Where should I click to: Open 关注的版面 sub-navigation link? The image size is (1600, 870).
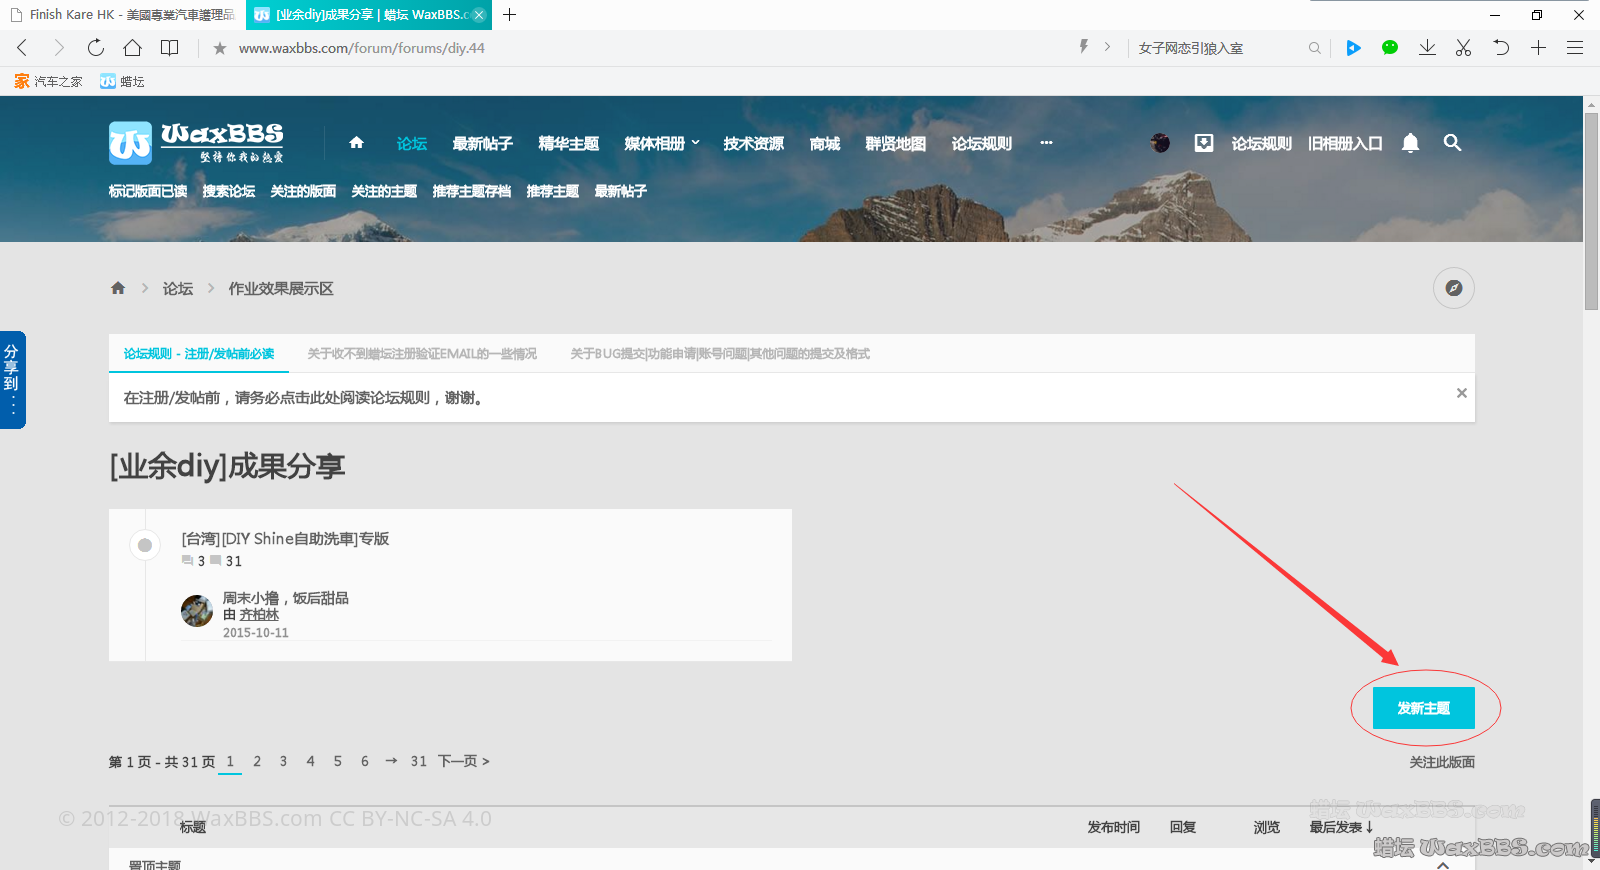(303, 191)
